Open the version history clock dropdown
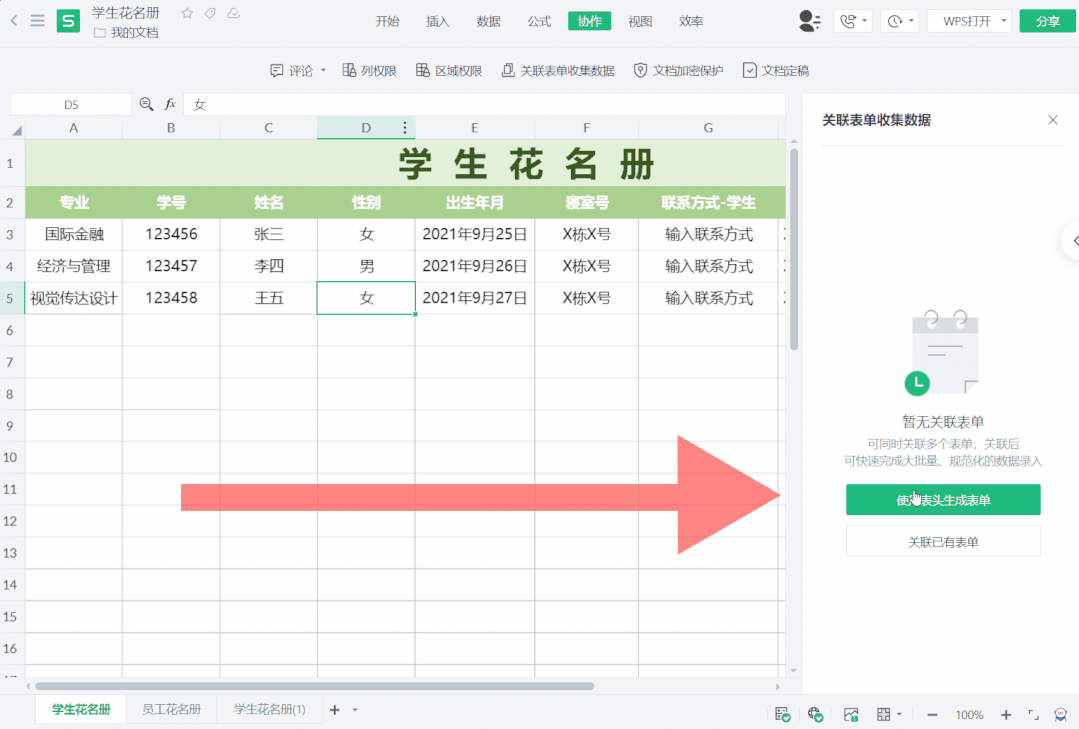 click(900, 21)
